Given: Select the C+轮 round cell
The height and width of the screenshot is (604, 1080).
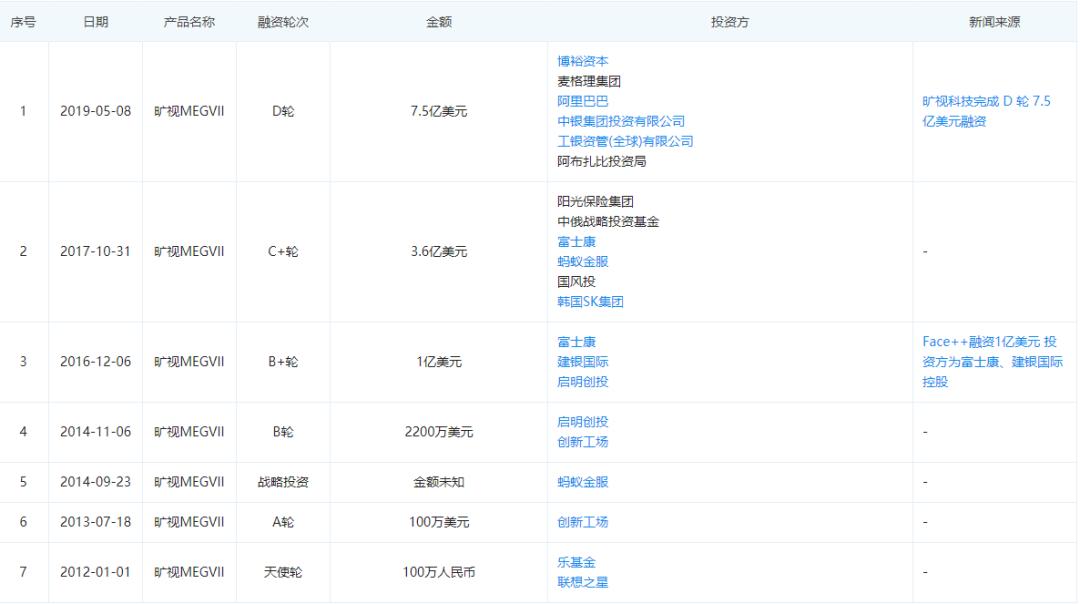Looking at the screenshot, I should point(282,251).
